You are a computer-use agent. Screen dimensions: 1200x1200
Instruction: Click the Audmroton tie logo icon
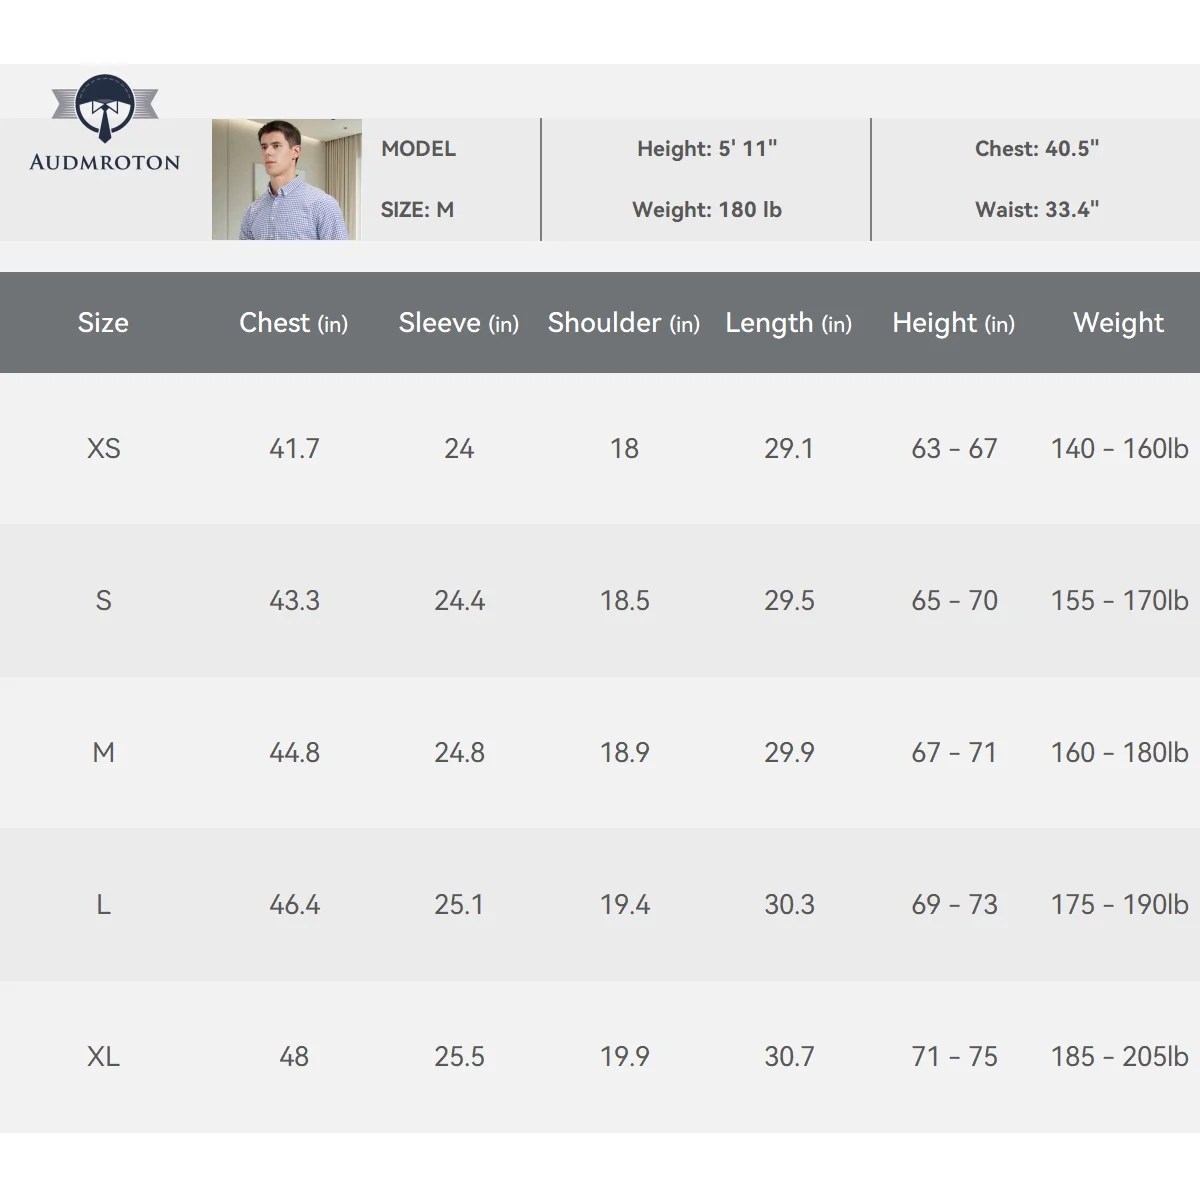[x=105, y=108]
